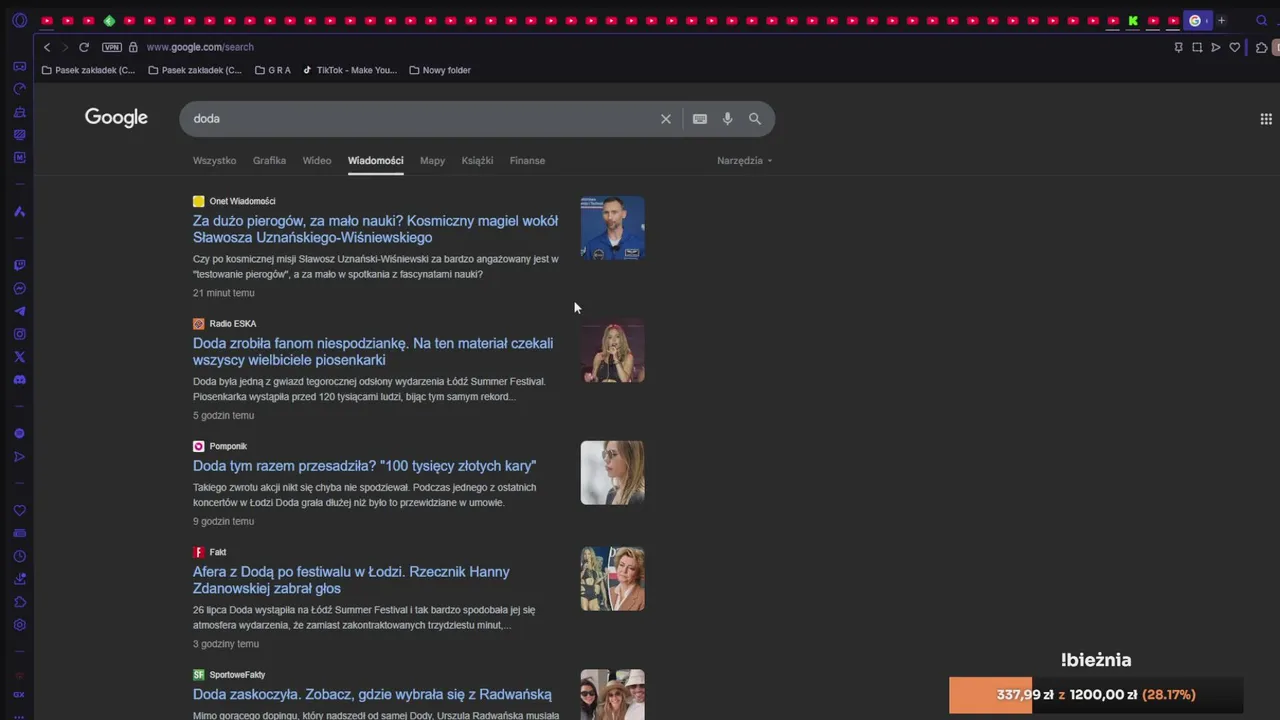Image resolution: width=1280 pixels, height=720 pixels.
Task: Search open tabs with magnifier icon
Action: 1262,20
